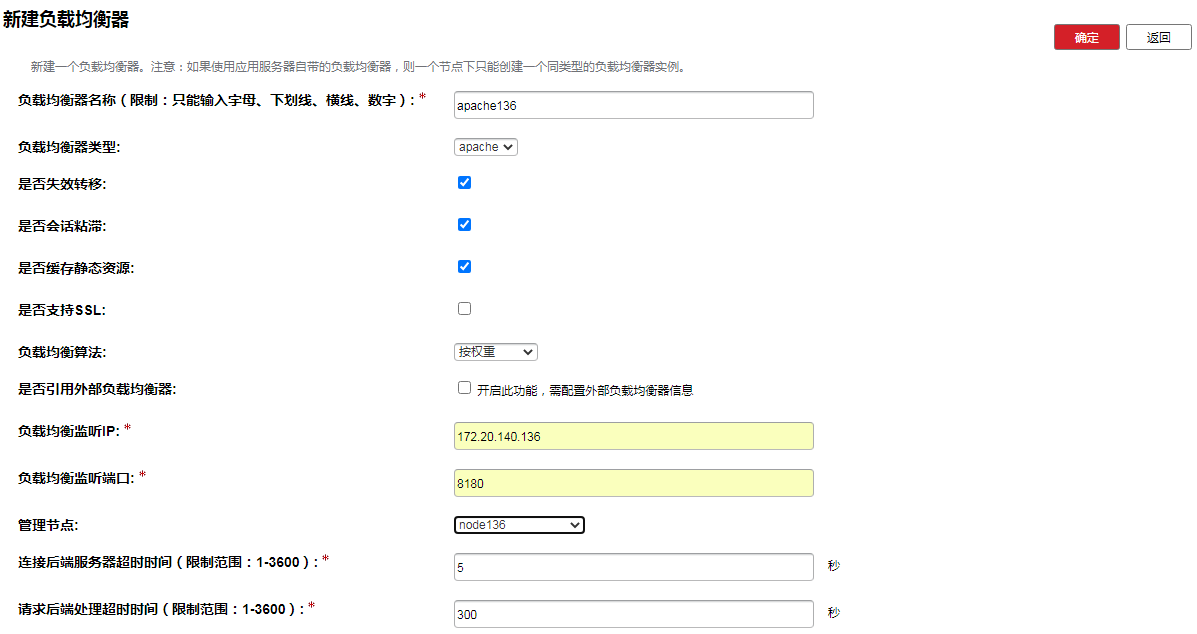
Task: Click the 负载均衡监听IP field with 172.20.140.136
Action: click(633, 436)
